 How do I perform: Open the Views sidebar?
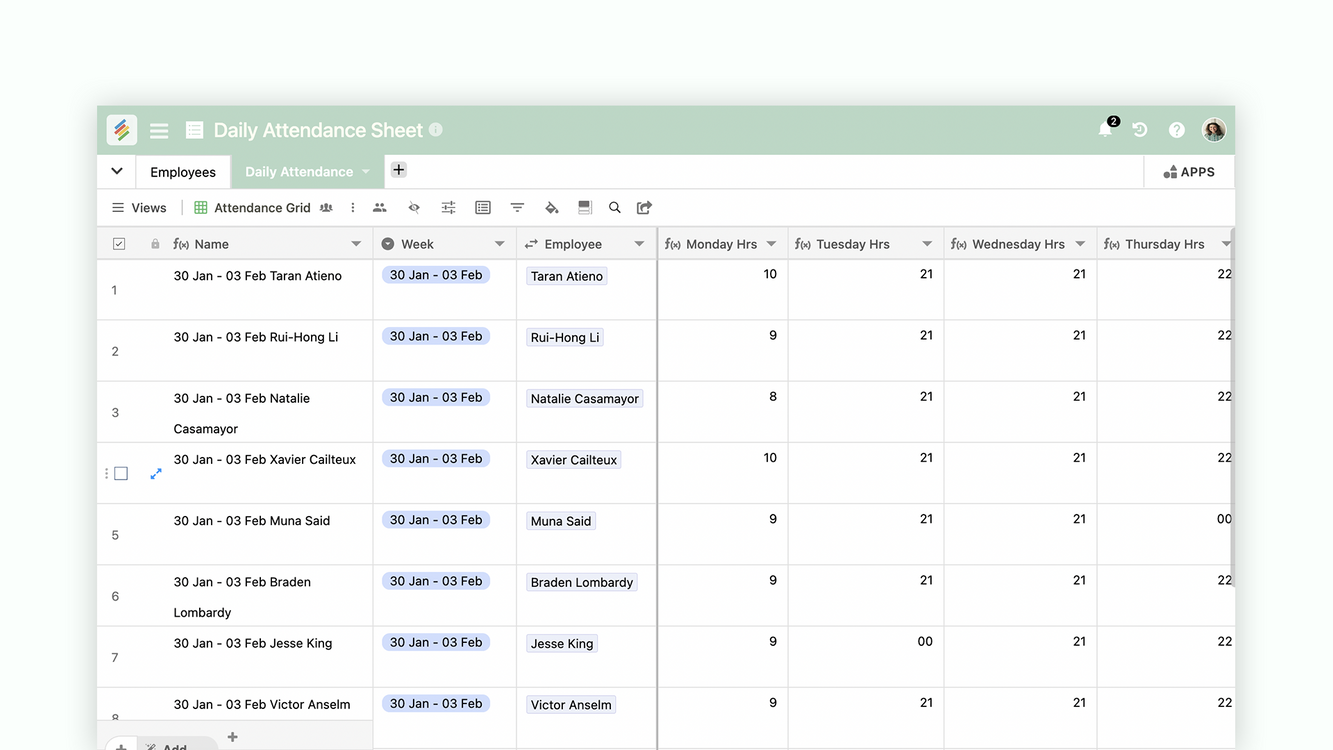tap(139, 208)
